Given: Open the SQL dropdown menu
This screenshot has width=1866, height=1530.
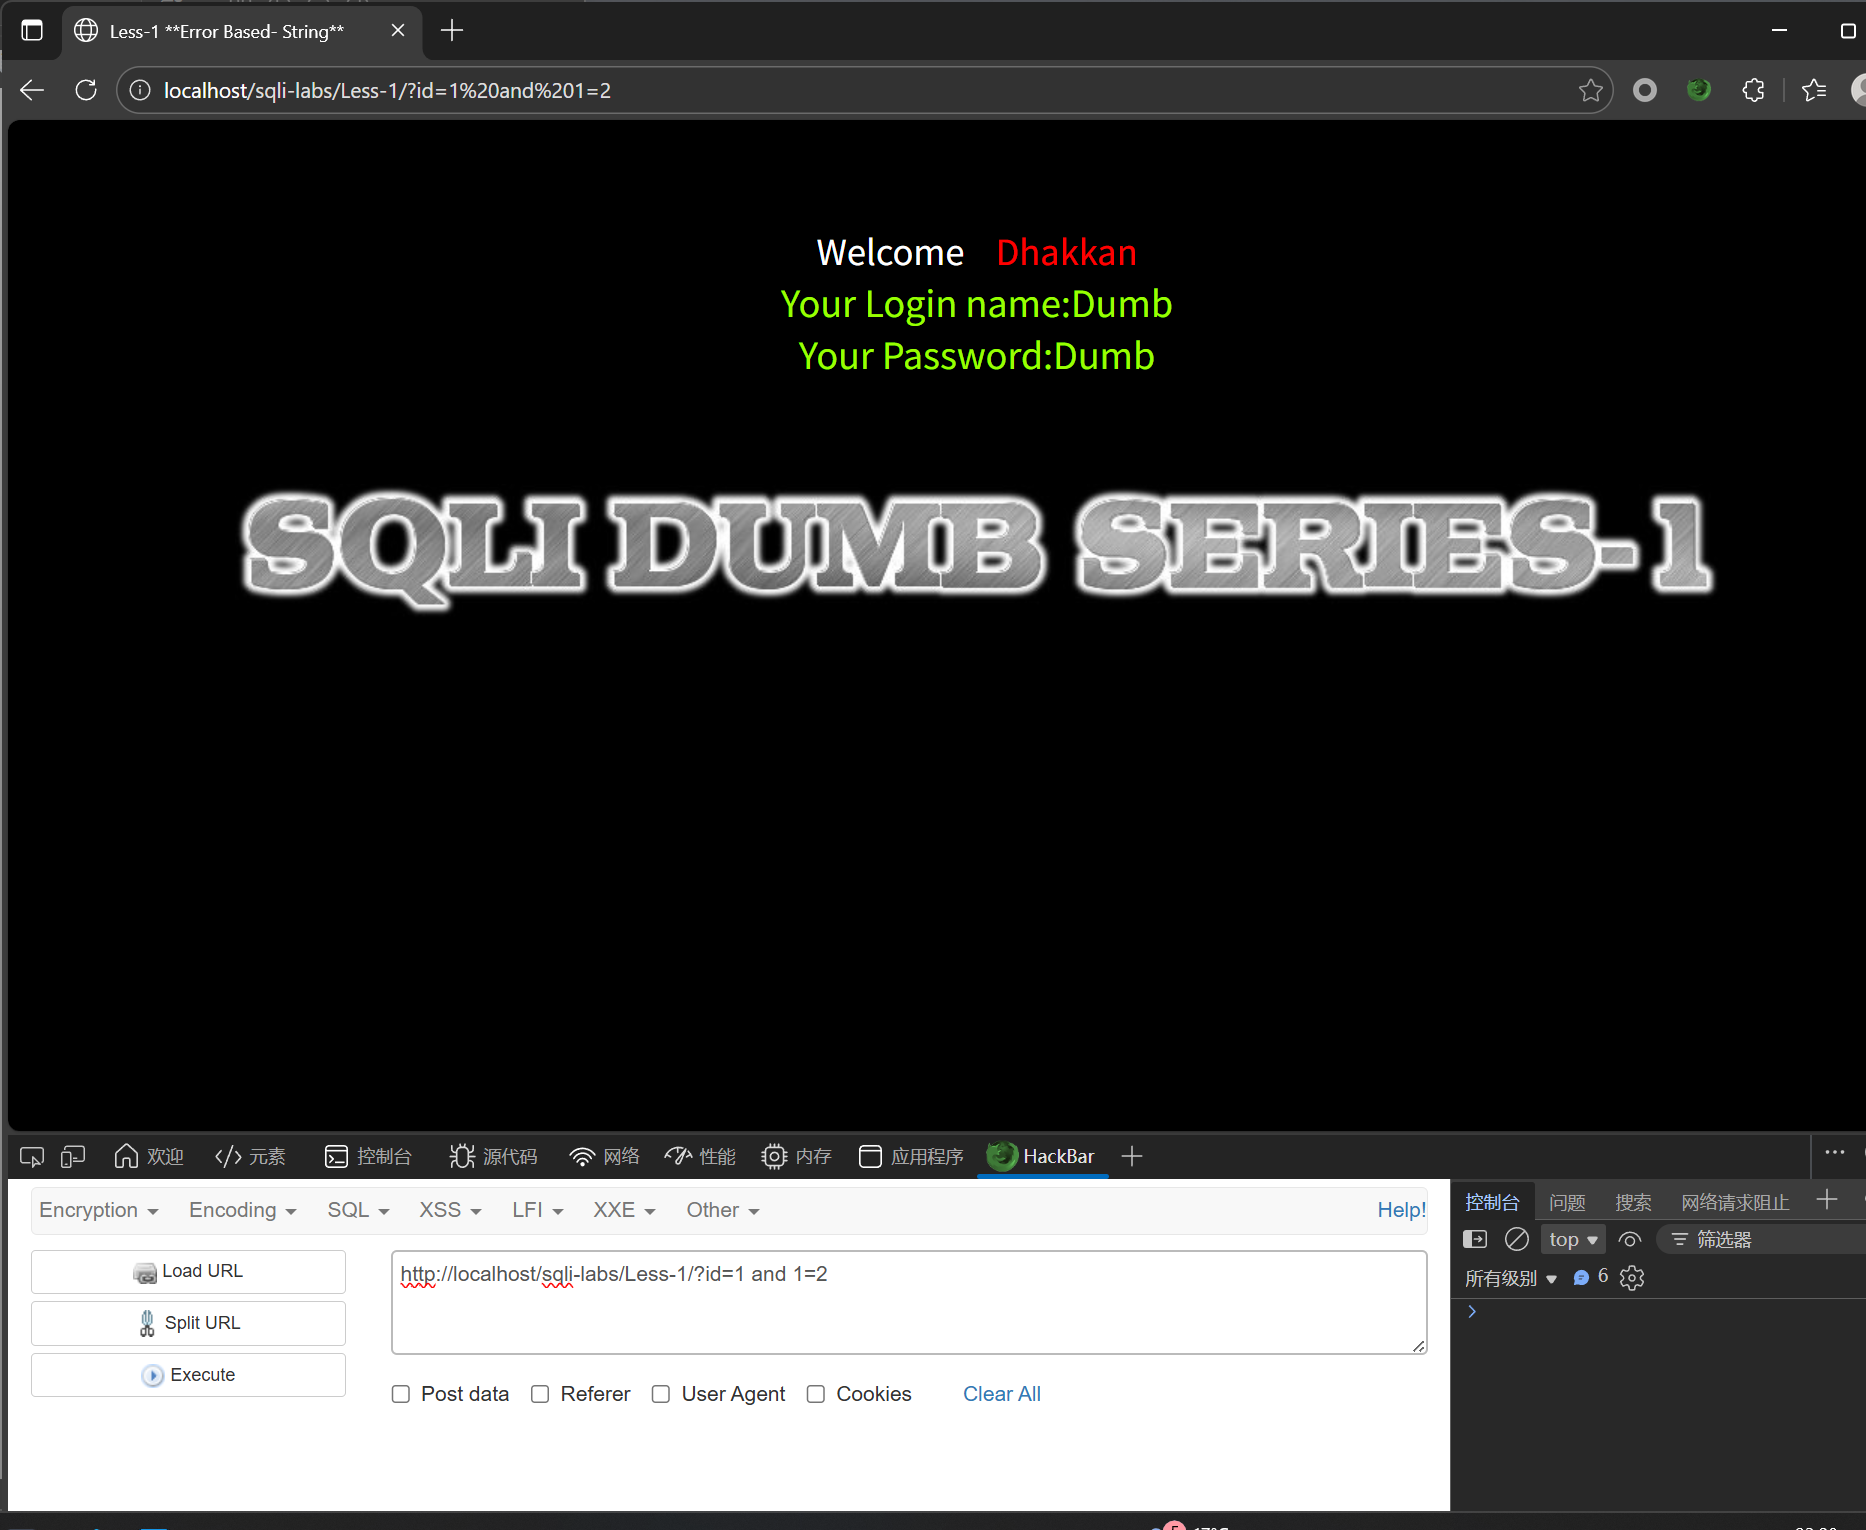Looking at the screenshot, I should (x=358, y=1210).
